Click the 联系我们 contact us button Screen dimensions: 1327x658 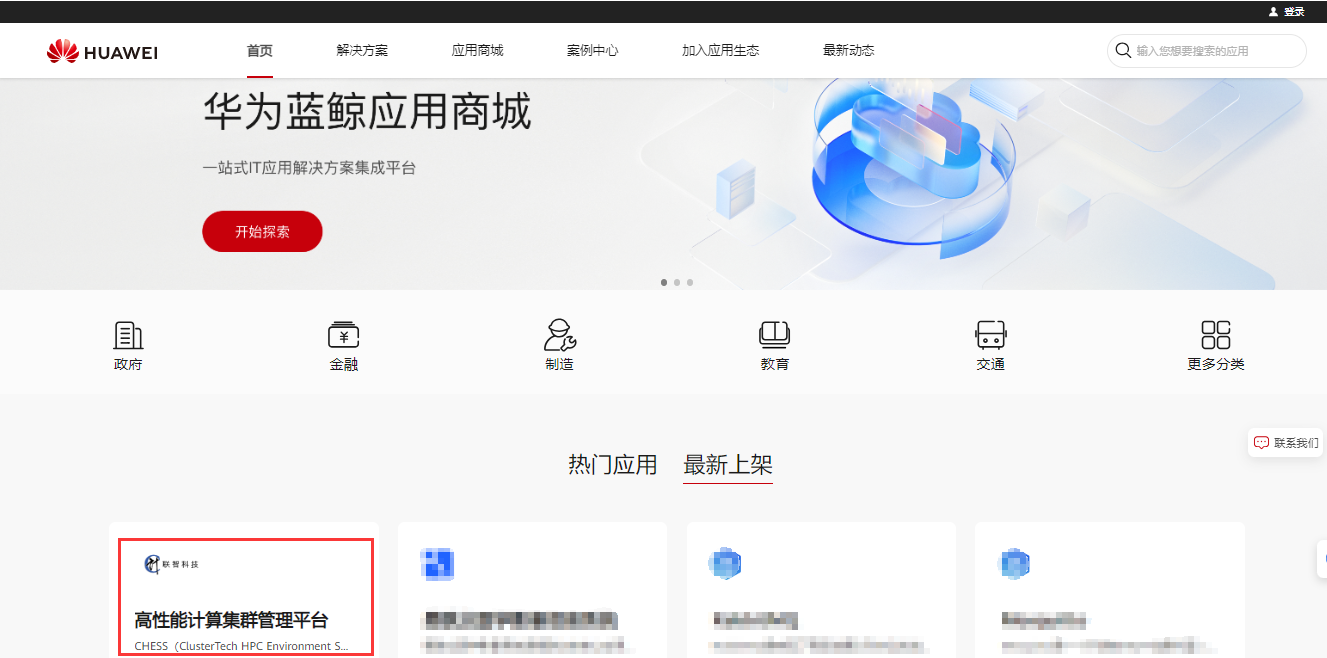(x=1286, y=443)
